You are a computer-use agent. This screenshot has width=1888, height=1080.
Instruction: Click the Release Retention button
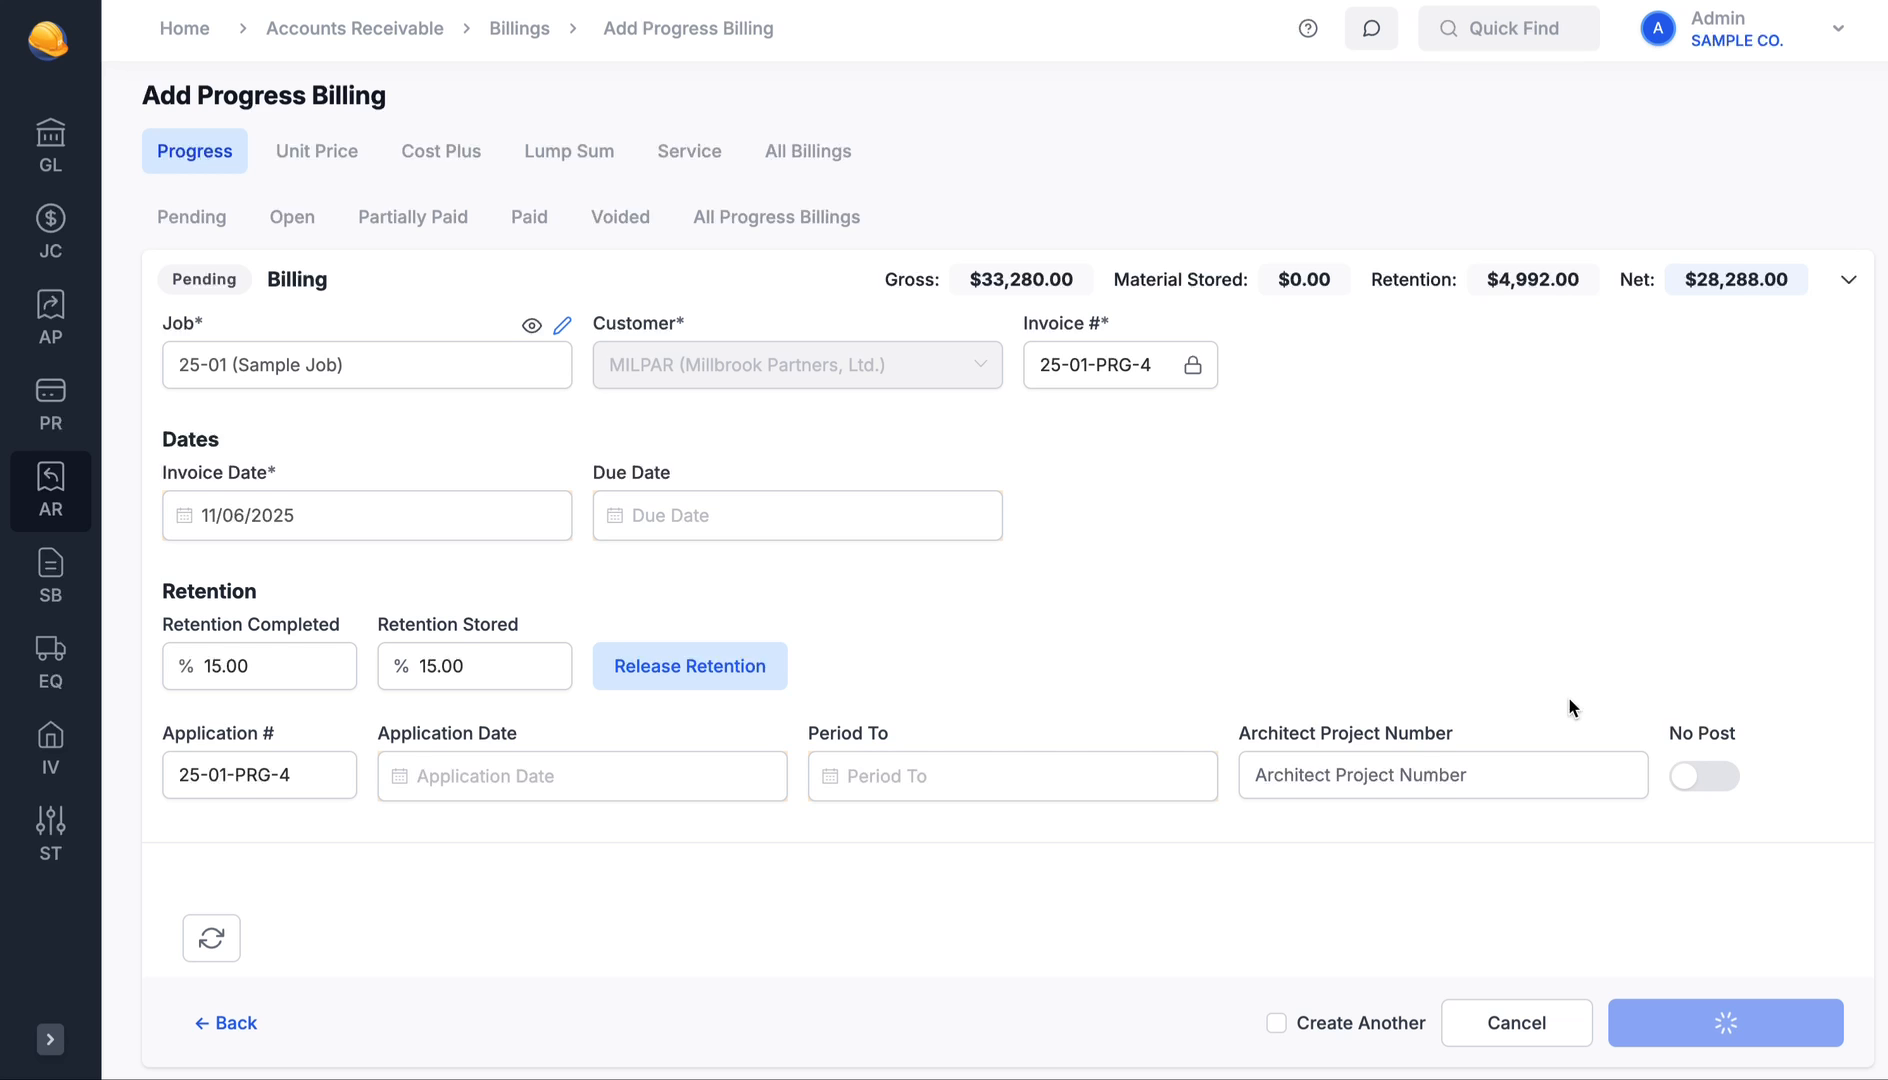pos(689,666)
